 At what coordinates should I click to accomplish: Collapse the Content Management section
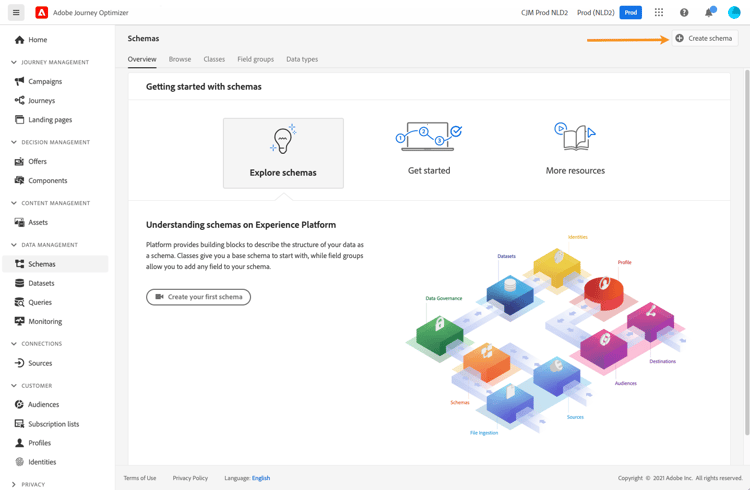coord(13,203)
